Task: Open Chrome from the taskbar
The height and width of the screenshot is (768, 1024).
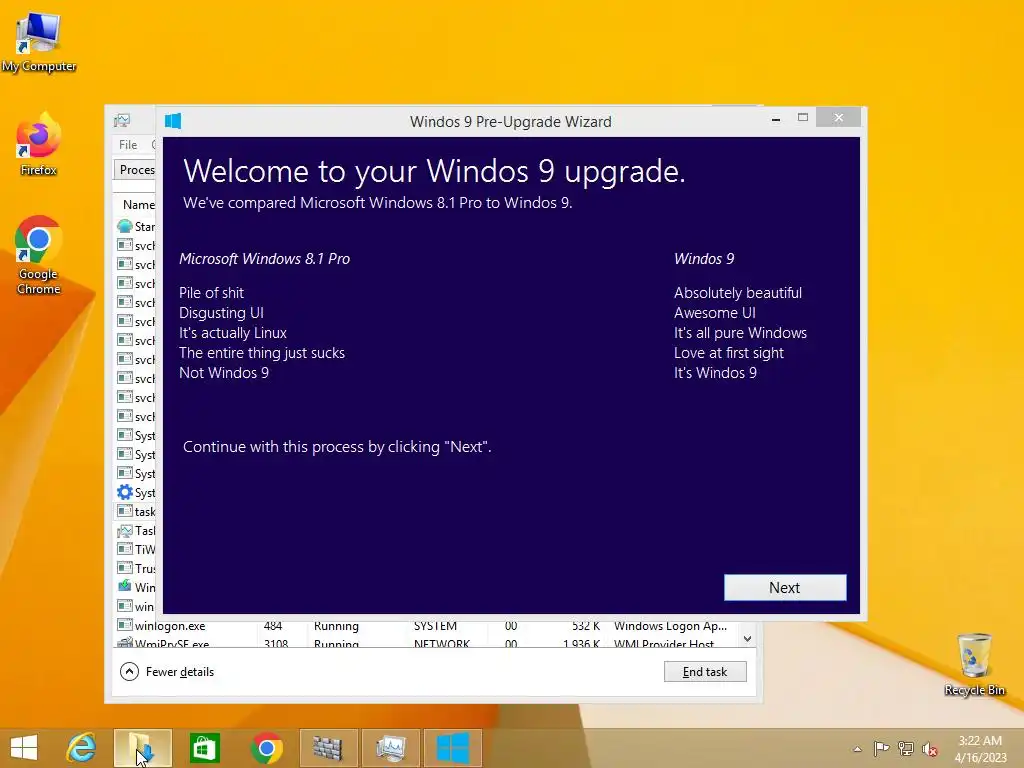Action: pyautogui.click(x=266, y=748)
